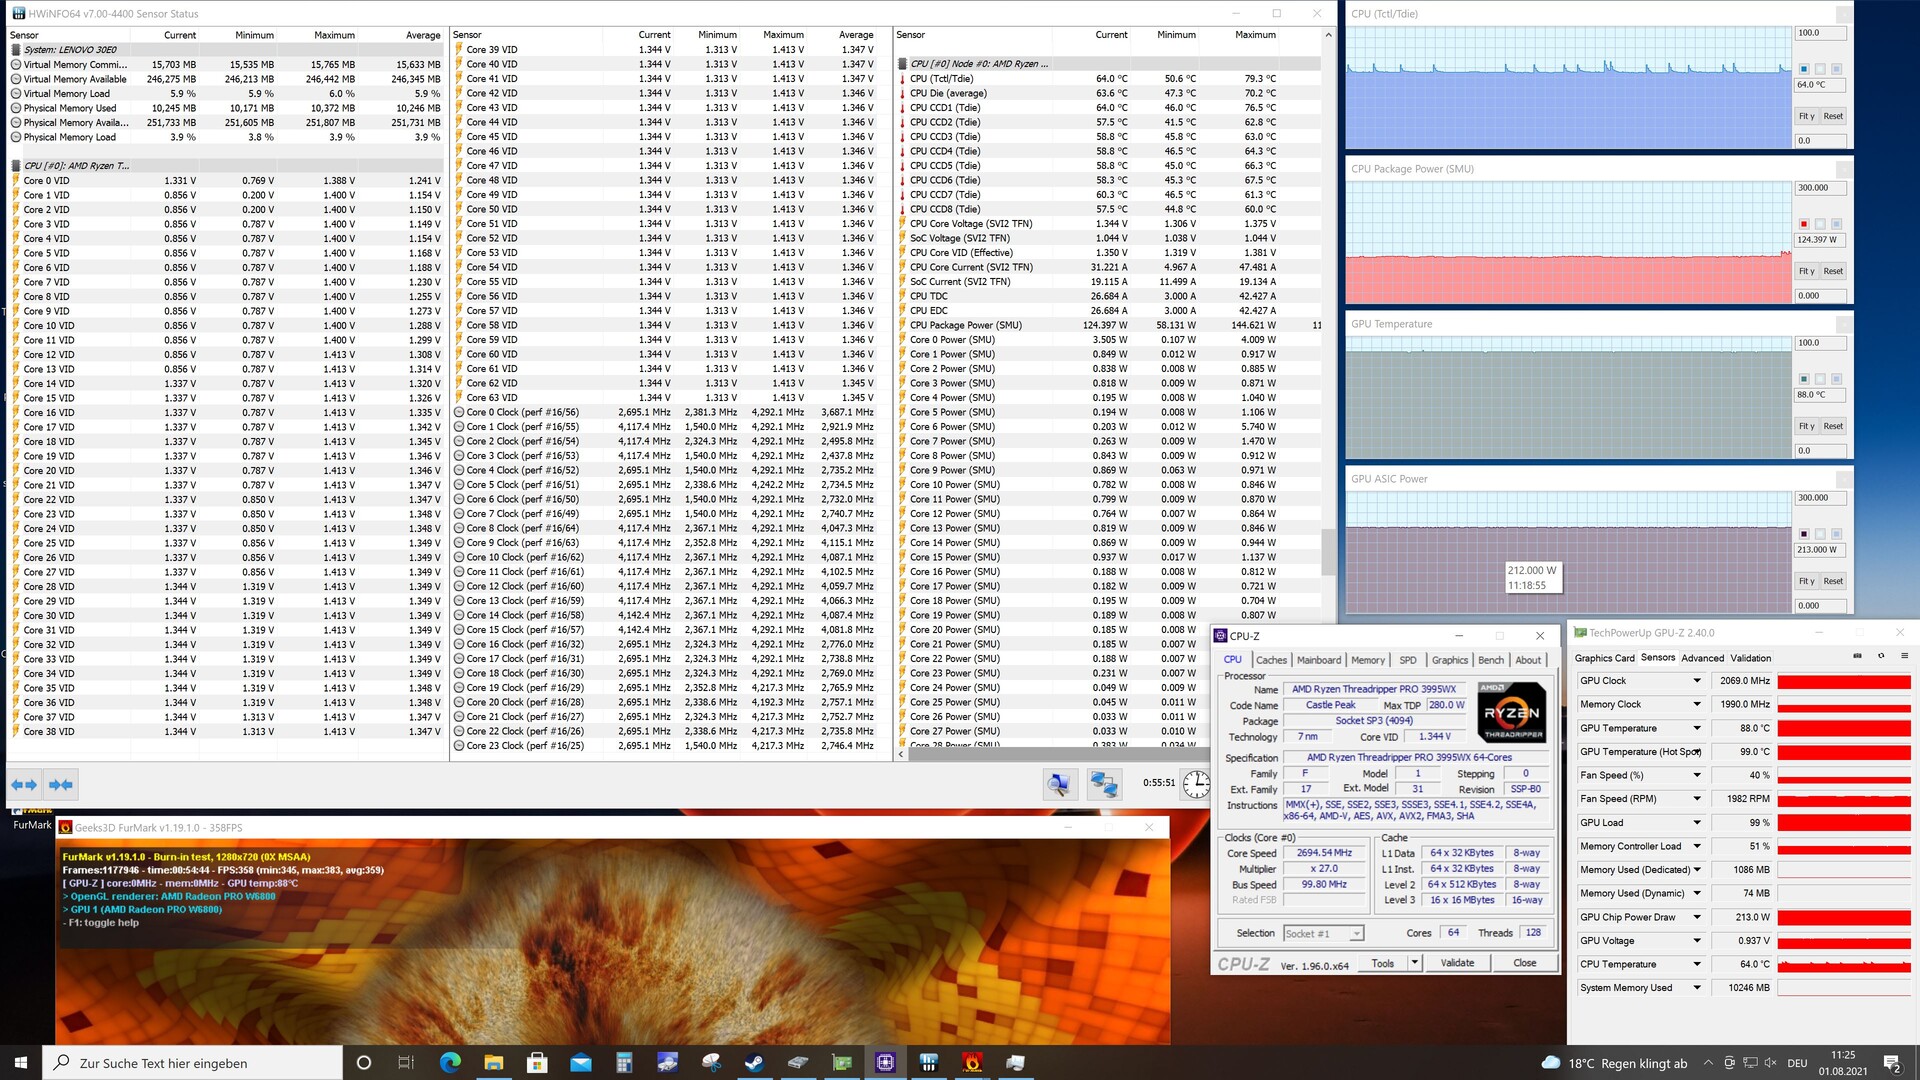Viewport: 1920px width, 1080px height.
Task: Click HWiNFO collapse columns arrows icon
Action: pos(61,785)
